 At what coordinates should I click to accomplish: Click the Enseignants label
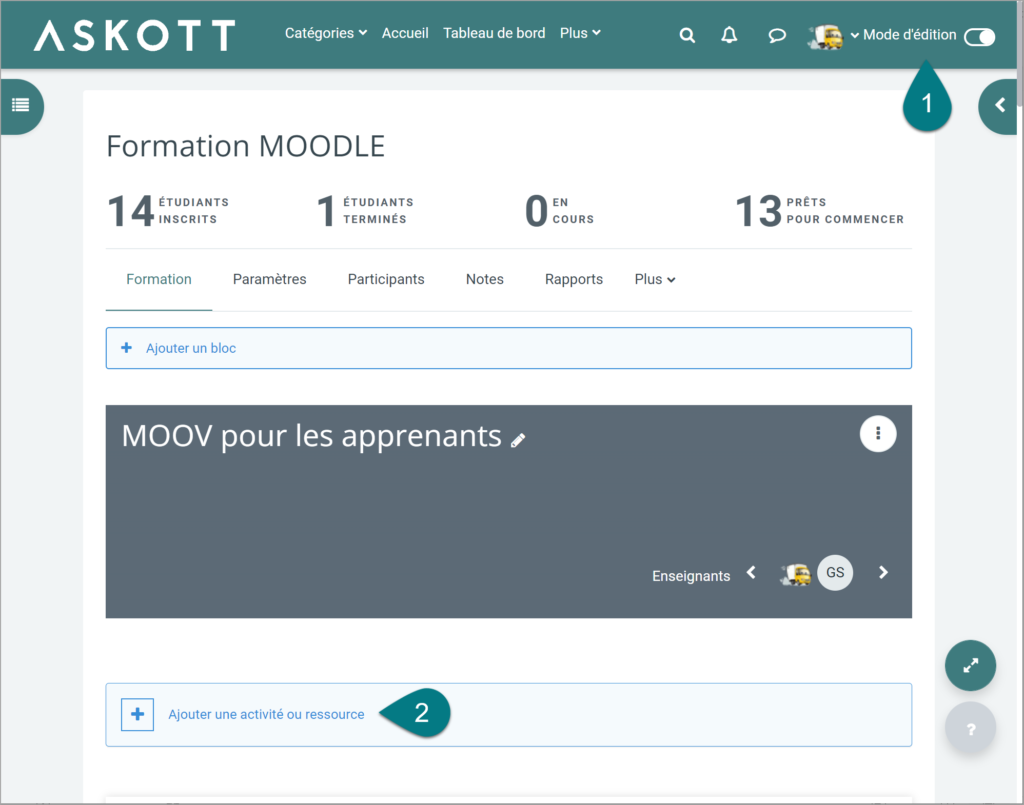point(691,576)
